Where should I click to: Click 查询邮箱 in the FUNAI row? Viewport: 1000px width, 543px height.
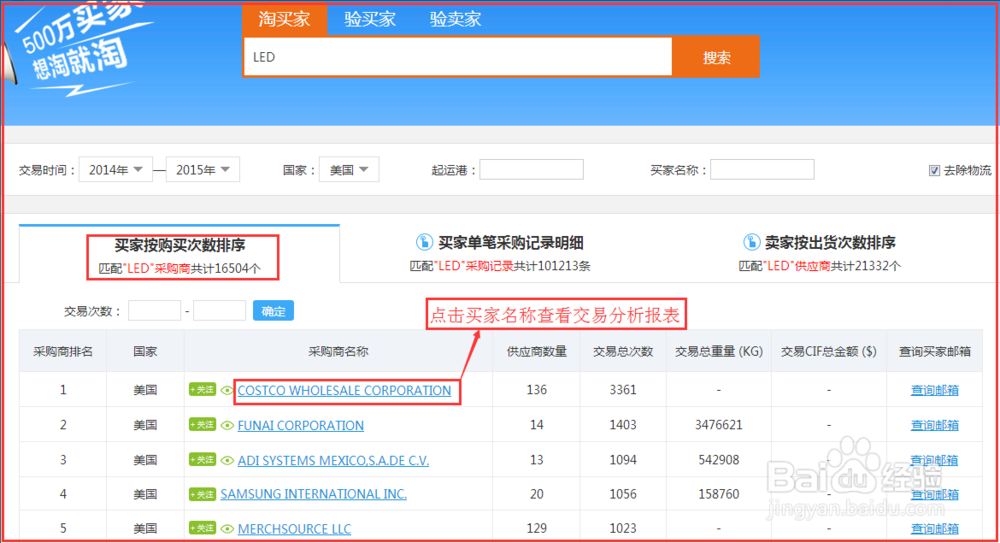(x=934, y=425)
